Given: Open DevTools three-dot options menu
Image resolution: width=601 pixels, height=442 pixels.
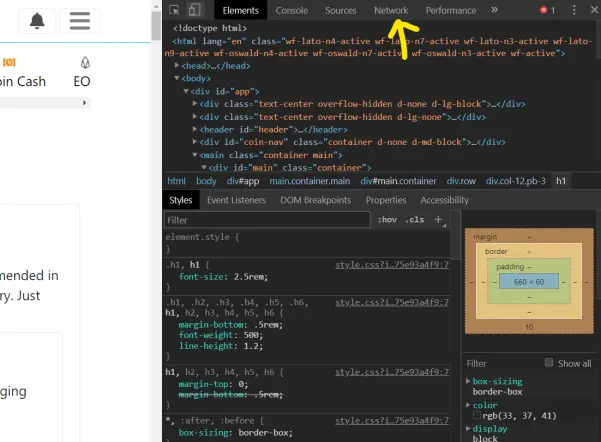Looking at the screenshot, I should [x=574, y=10].
